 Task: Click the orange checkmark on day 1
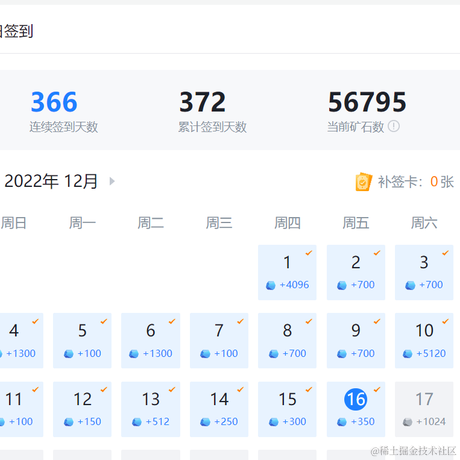tap(309, 253)
